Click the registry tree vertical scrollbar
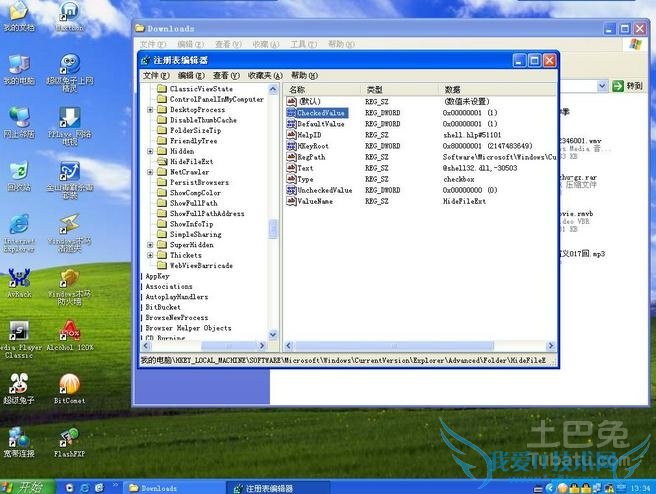 pos(273,200)
